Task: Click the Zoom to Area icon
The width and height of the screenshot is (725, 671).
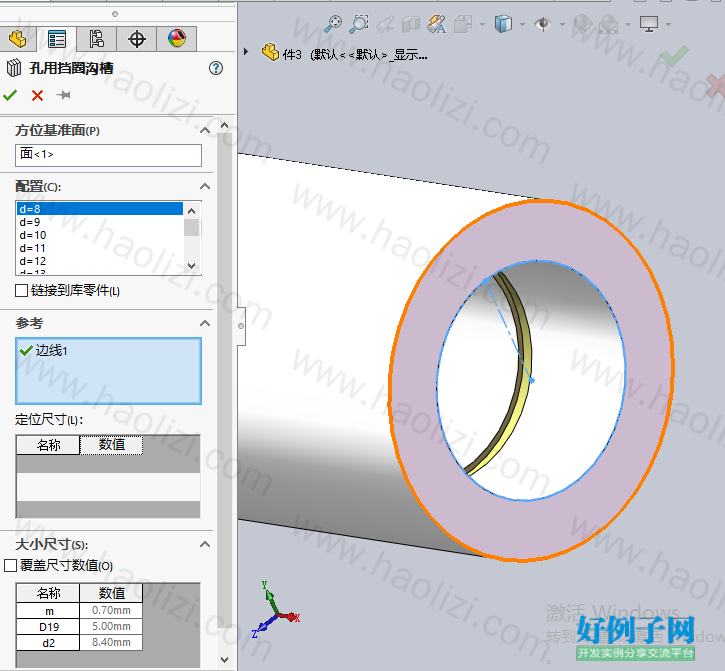Action: [359, 24]
